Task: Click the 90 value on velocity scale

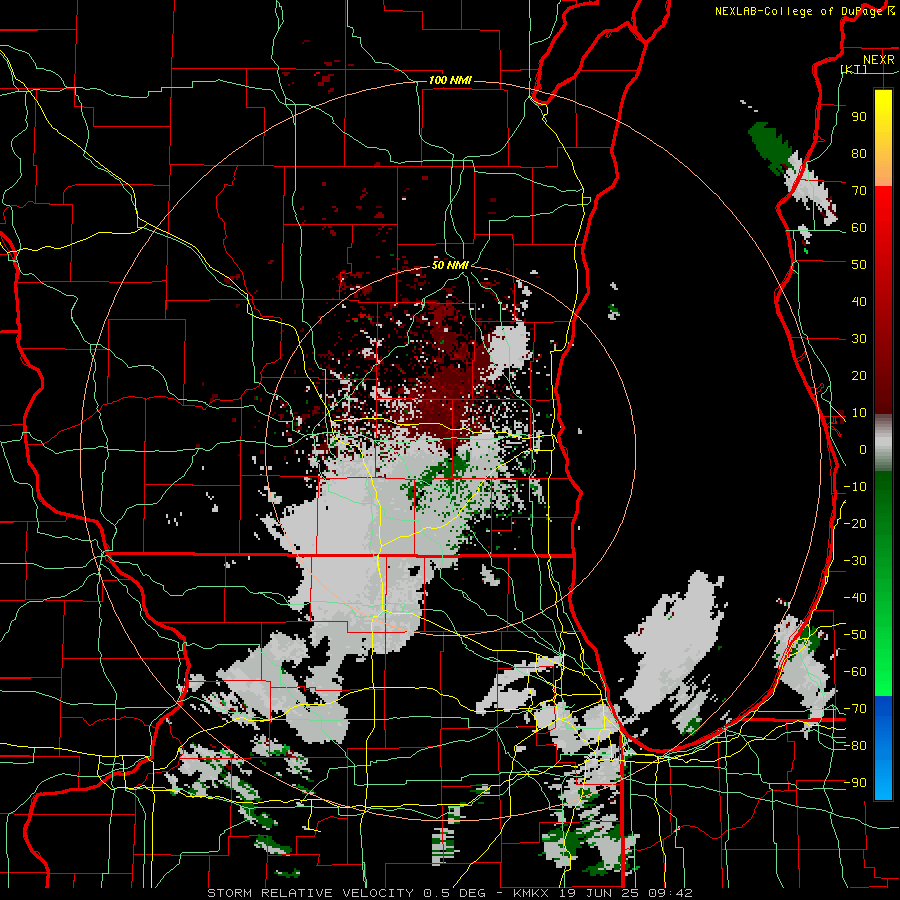Action: coord(859,117)
